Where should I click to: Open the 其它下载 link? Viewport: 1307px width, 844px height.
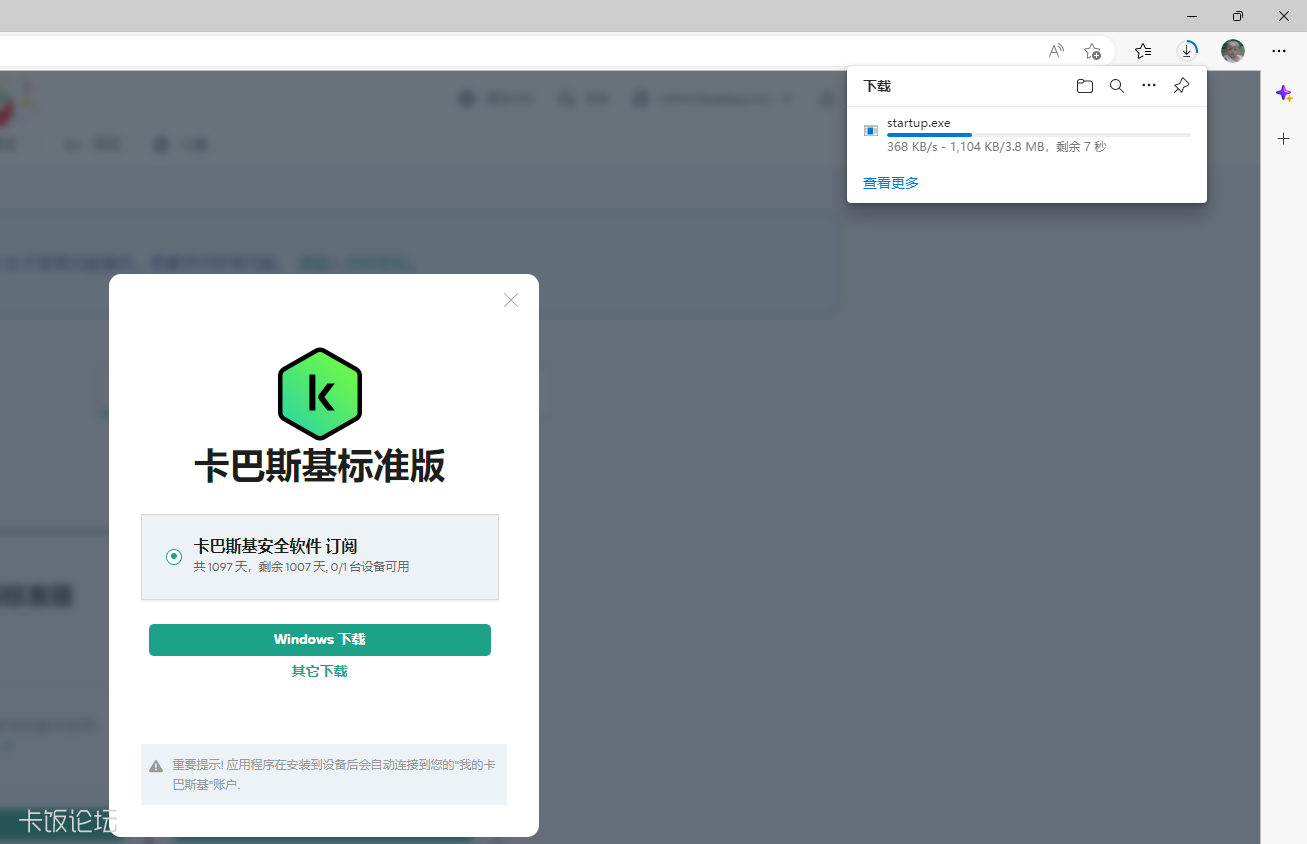click(320, 671)
